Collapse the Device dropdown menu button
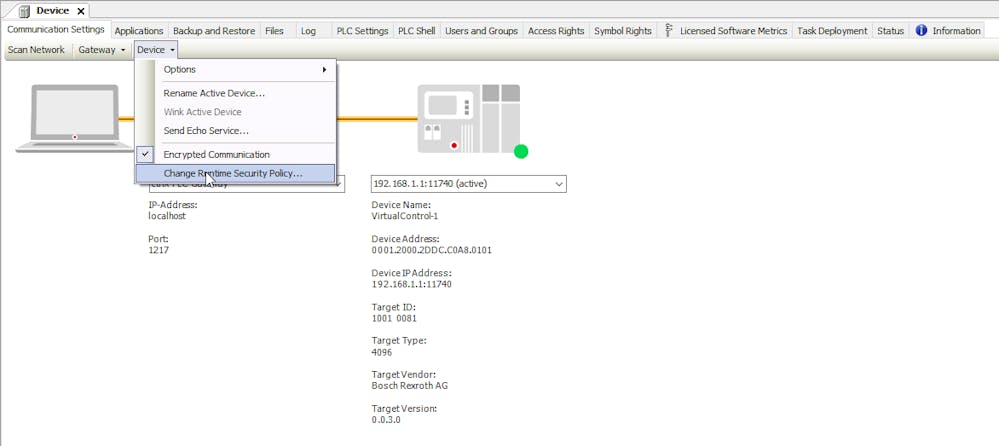This screenshot has width=999, height=446. click(x=156, y=50)
